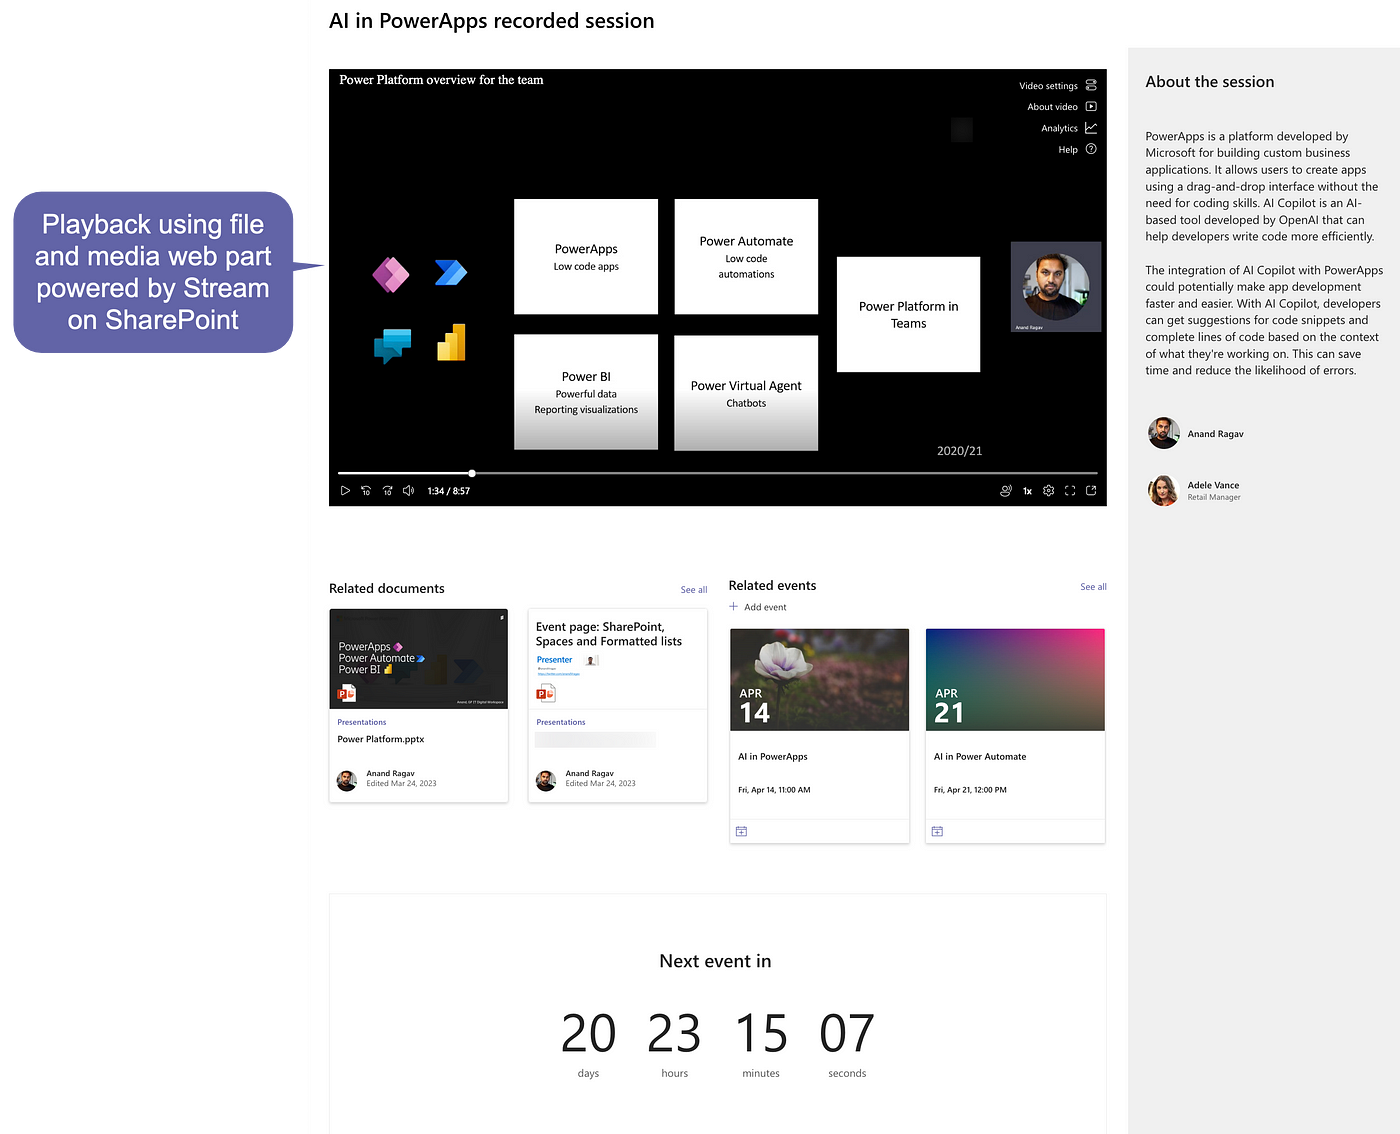Click the Power Automate logo in video
Image resolution: width=1400 pixels, height=1134 pixels.
click(451, 272)
